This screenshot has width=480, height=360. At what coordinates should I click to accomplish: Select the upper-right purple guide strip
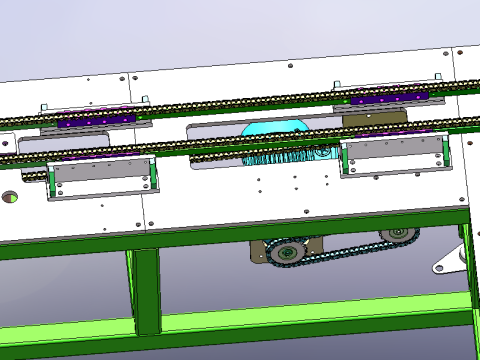tap(389, 98)
